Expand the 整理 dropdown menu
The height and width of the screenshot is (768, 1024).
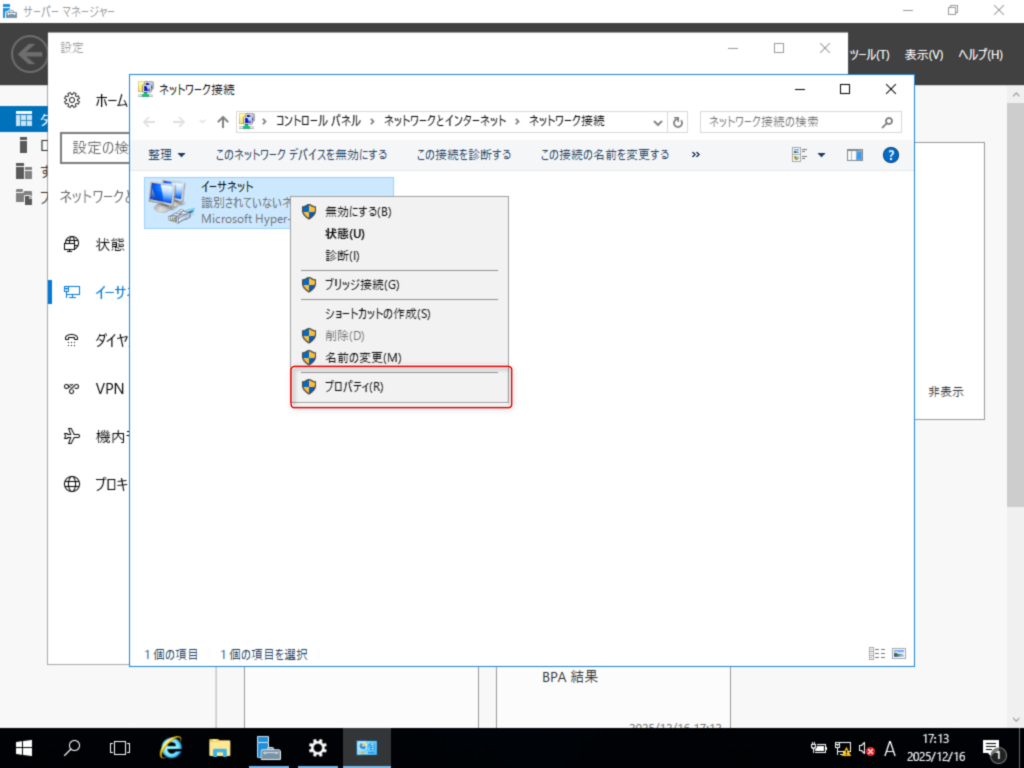pos(166,155)
